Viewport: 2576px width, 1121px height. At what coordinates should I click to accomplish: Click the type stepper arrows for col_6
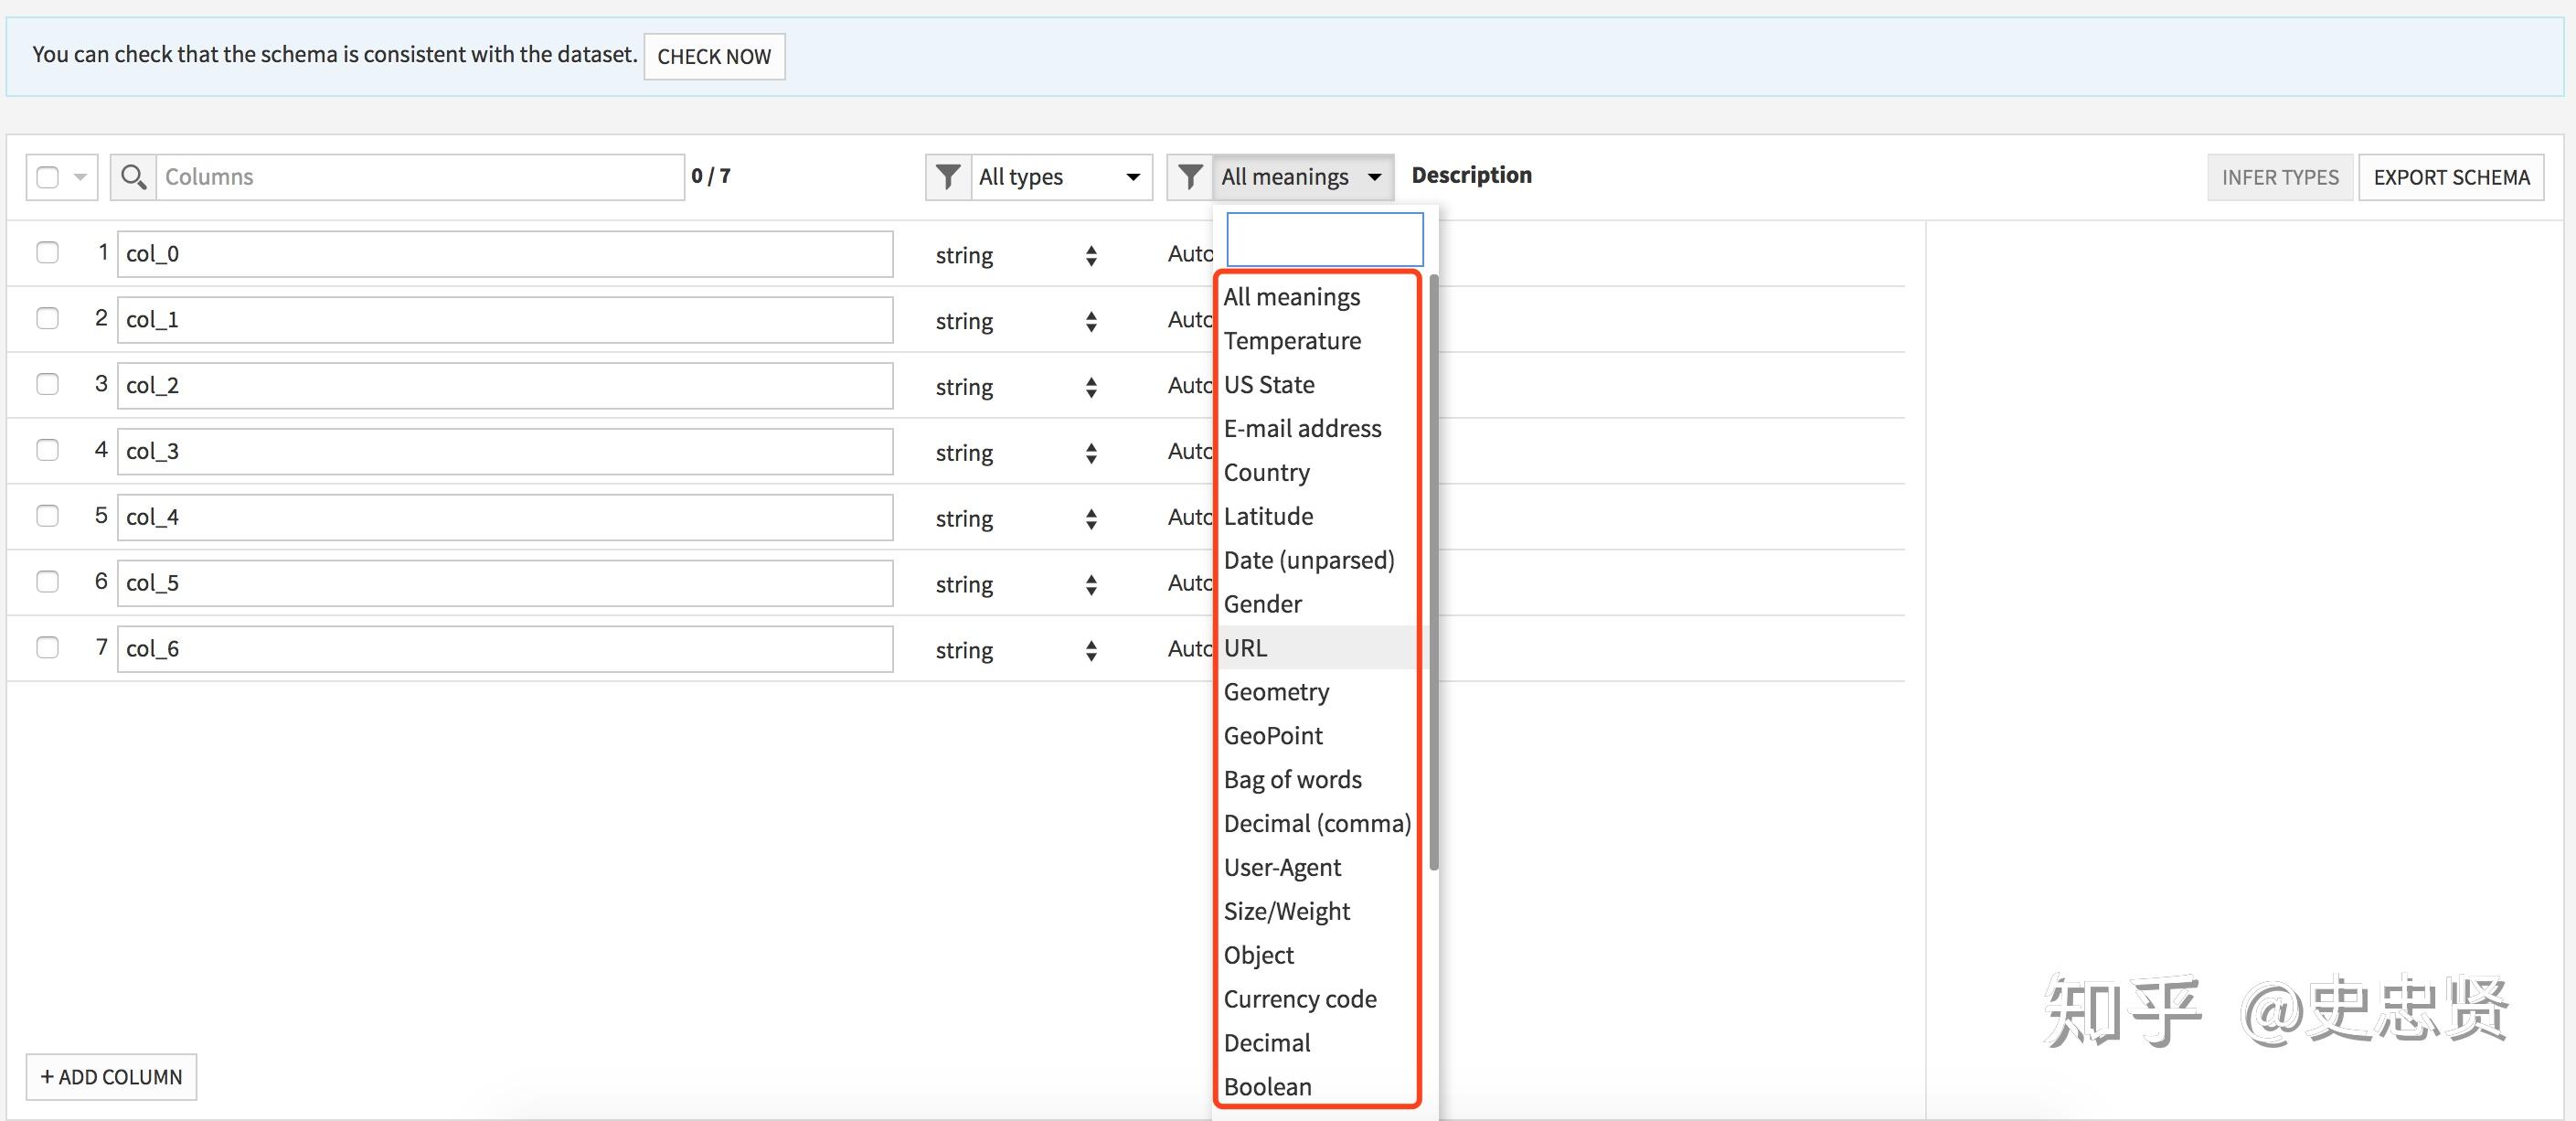(1091, 650)
